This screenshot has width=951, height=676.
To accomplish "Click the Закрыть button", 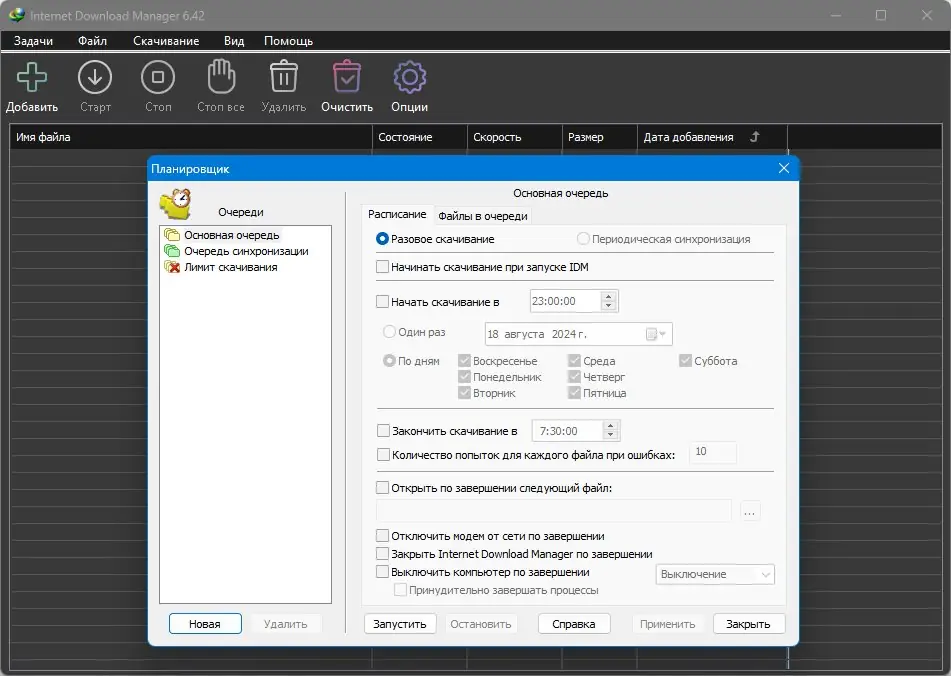I will tap(748, 624).
